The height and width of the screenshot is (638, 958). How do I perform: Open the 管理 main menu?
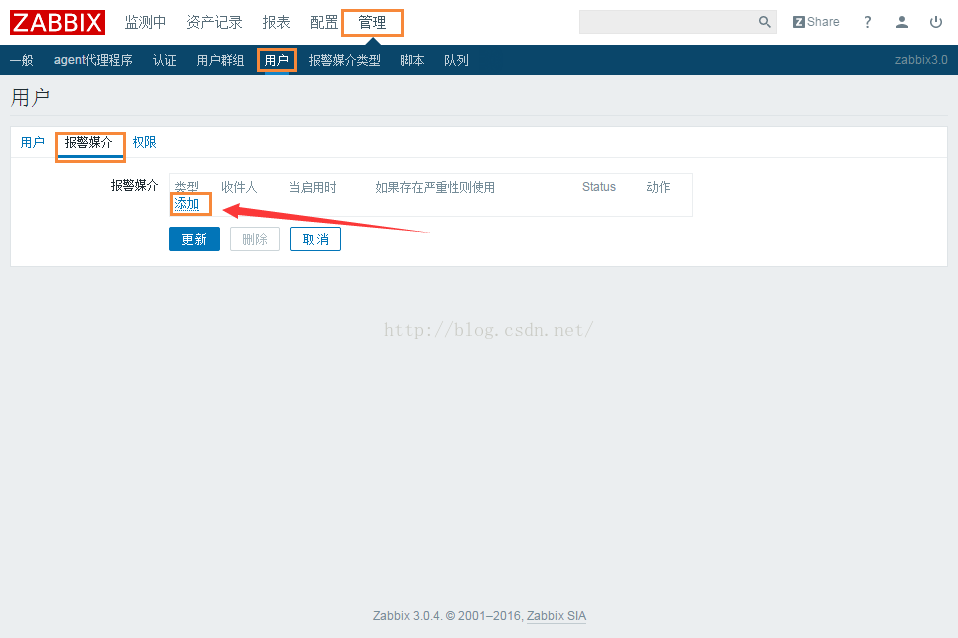(x=372, y=23)
